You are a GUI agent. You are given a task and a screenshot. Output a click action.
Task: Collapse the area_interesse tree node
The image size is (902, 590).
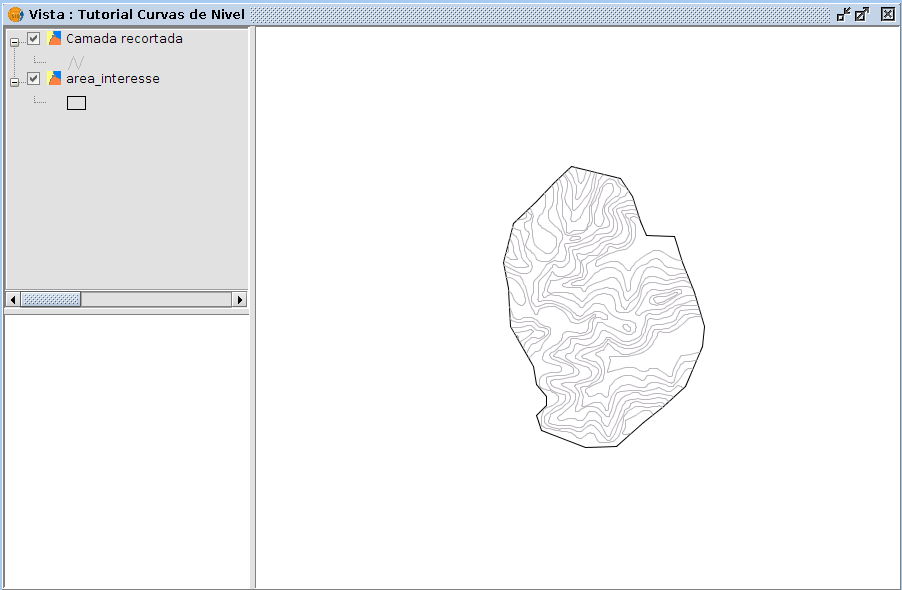(15, 83)
